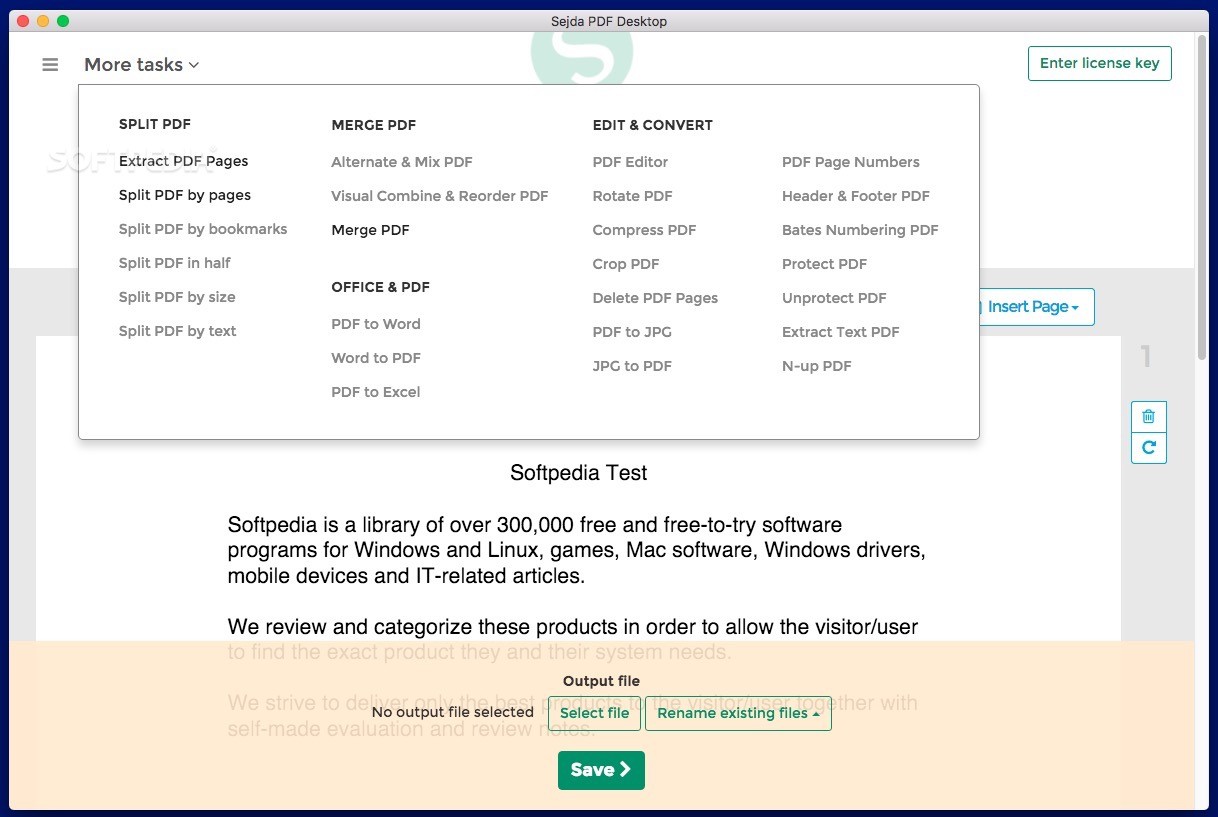The width and height of the screenshot is (1218, 817).
Task: Choose PDF to JPG
Action: coord(632,332)
